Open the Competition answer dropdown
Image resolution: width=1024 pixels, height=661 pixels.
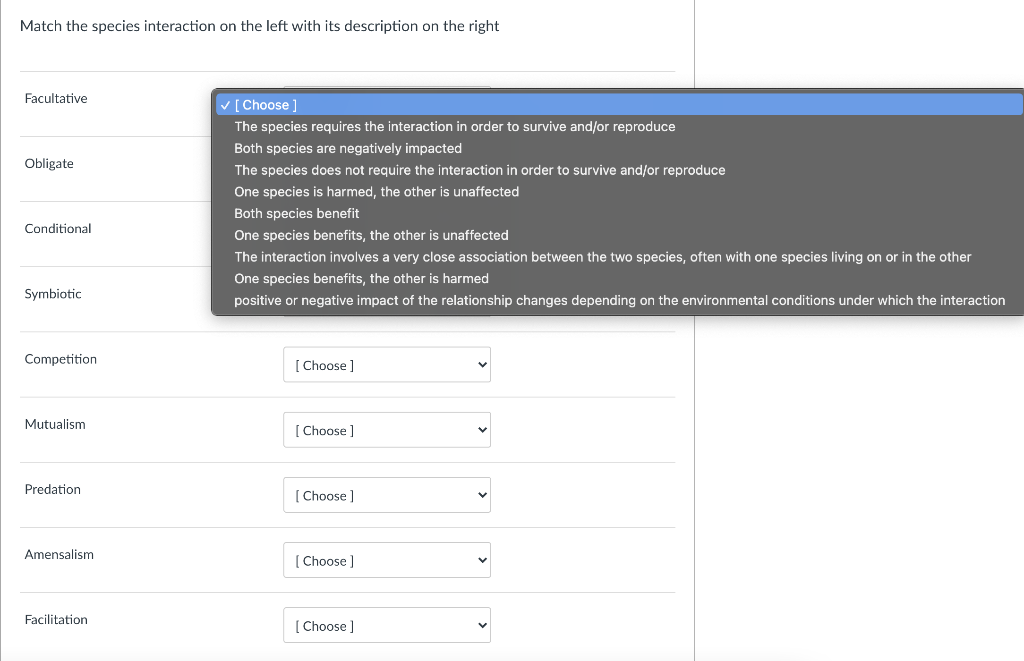387,364
